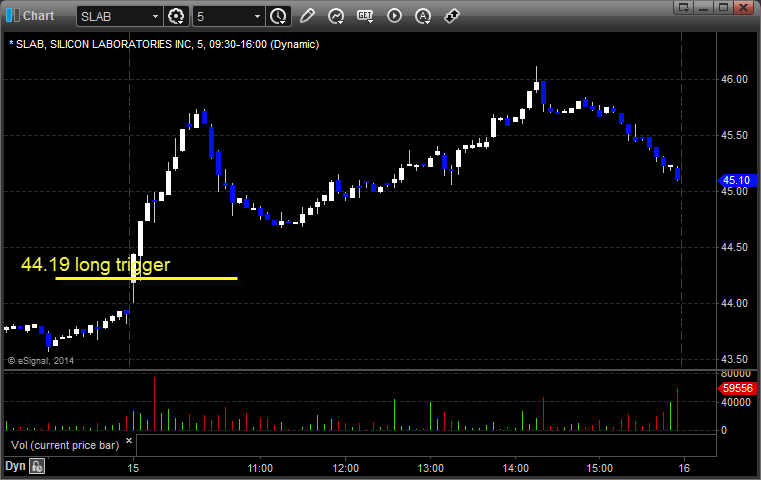Viewport: 761px width, 480px height.
Task: Click the red 59556 volume marker
Action: pos(737,388)
